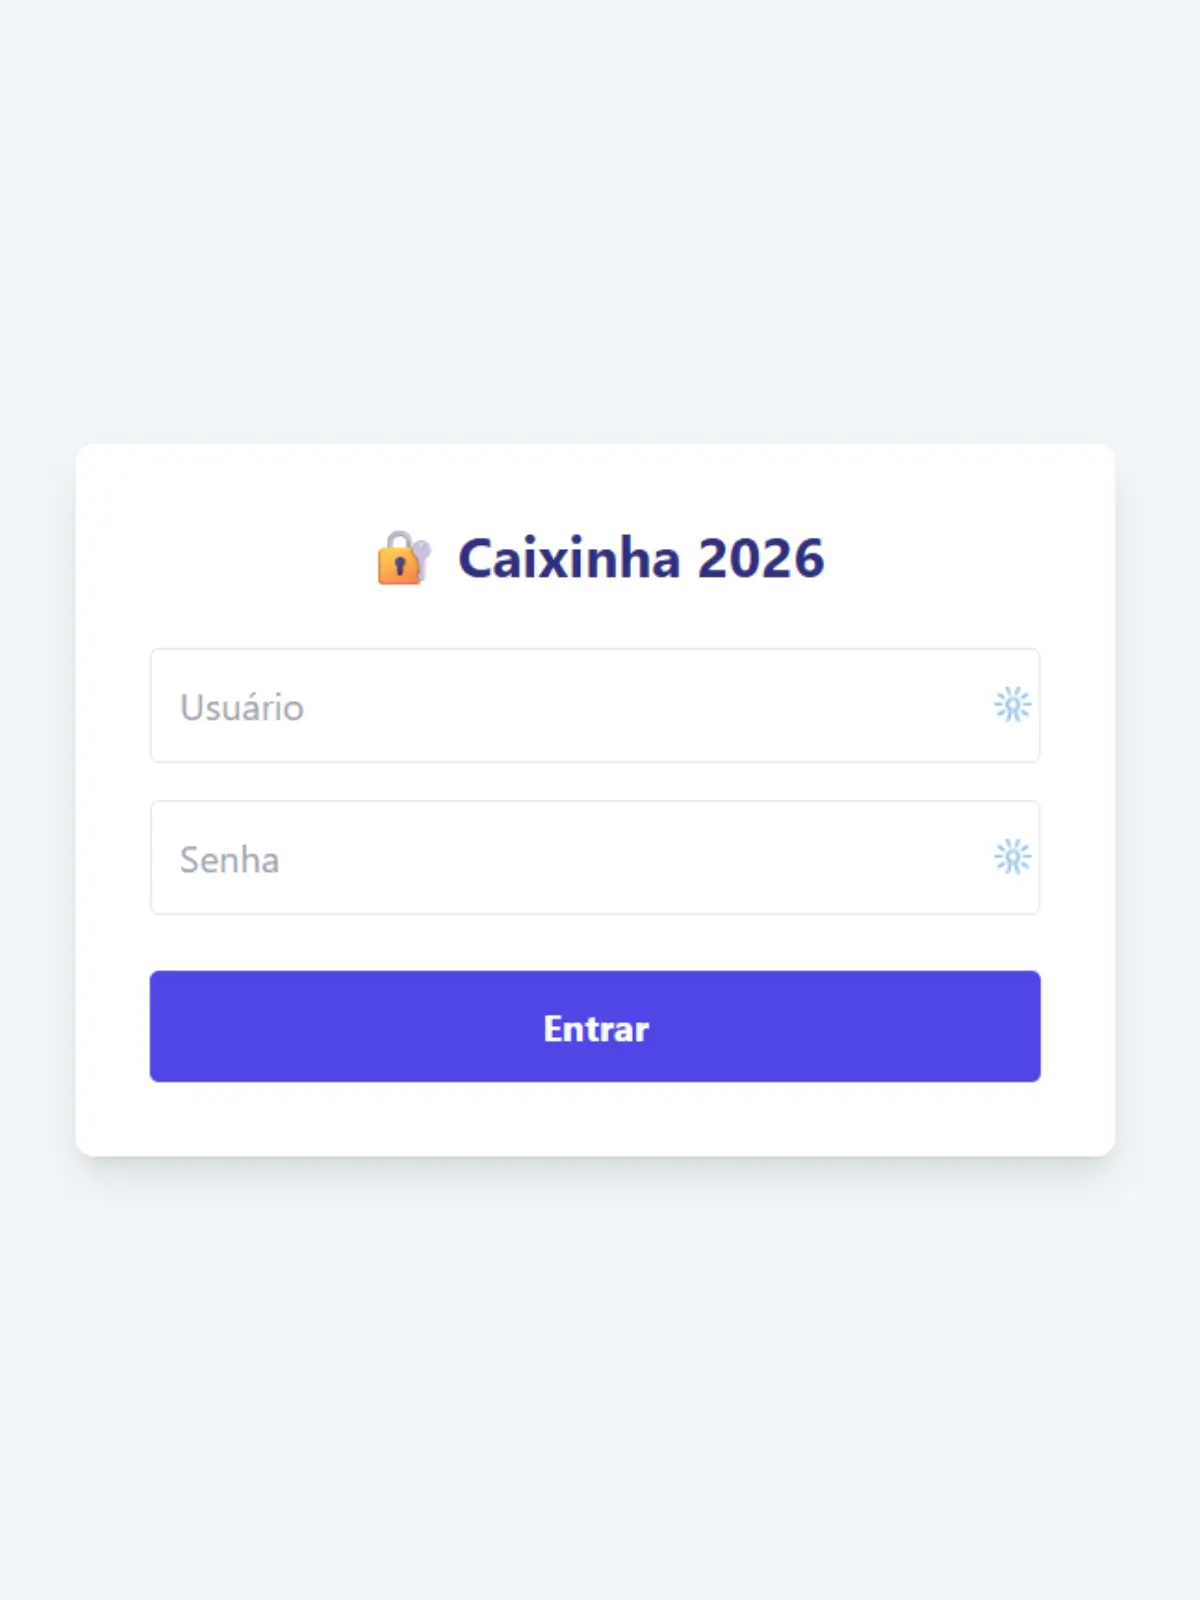
Task: Click the spinner icon in the Senha field
Action: [1012, 858]
